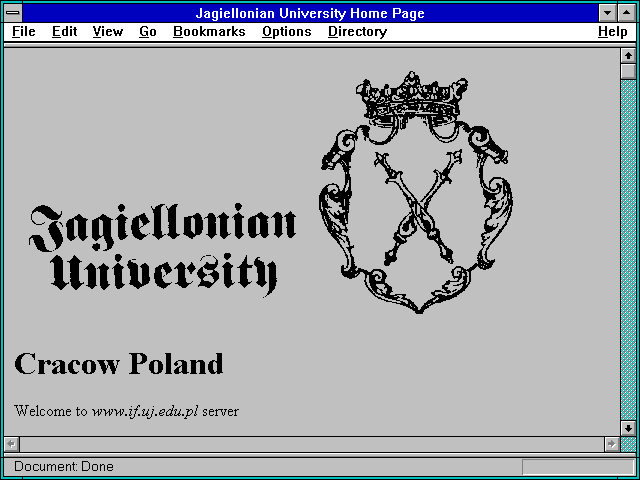Viewport: 640px width, 480px height.
Task: Open the Options menu
Action: coord(287,32)
